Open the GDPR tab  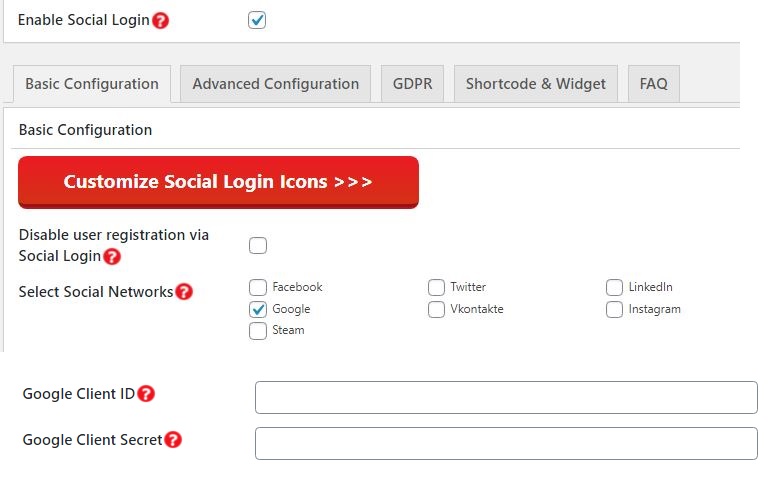(412, 84)
